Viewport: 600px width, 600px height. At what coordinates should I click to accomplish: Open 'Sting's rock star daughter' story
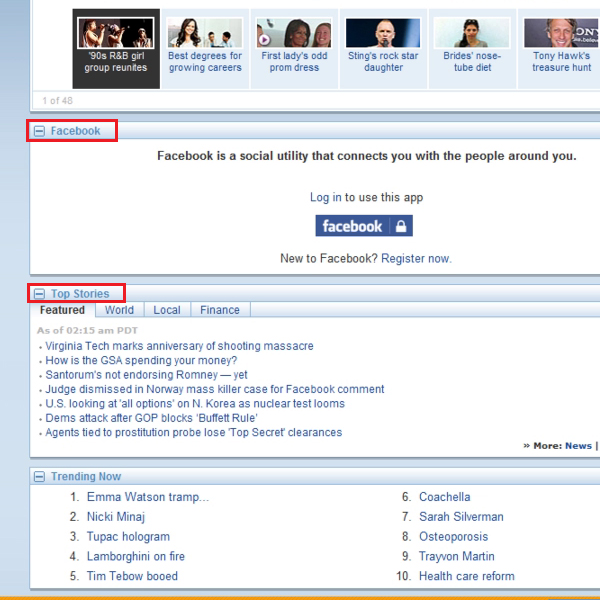click(x=383, y=62)
